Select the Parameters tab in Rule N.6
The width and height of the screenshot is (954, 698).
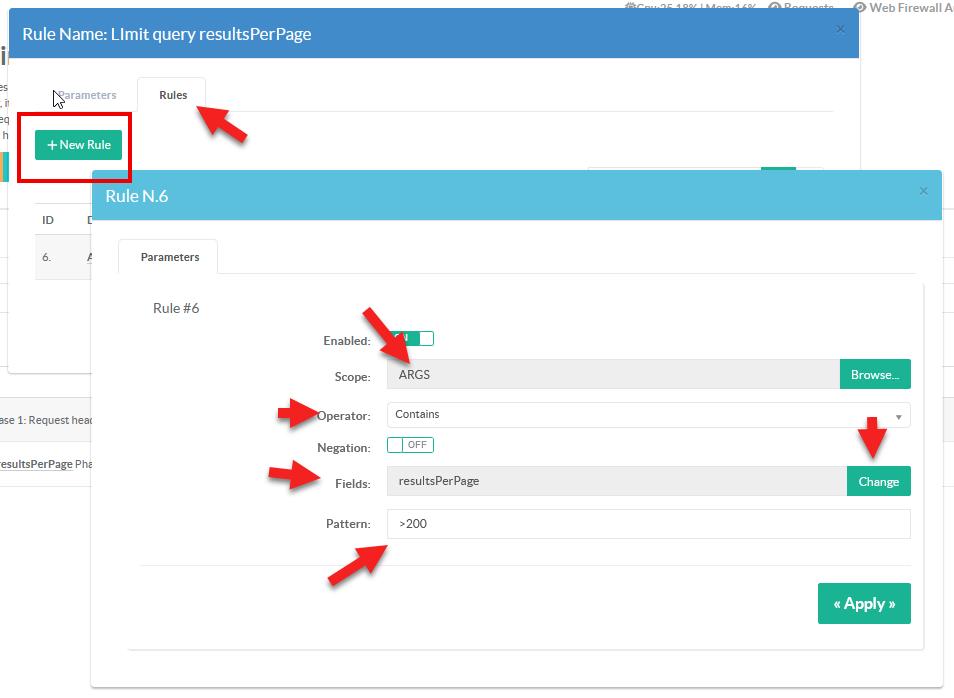[x=169, y=257]
